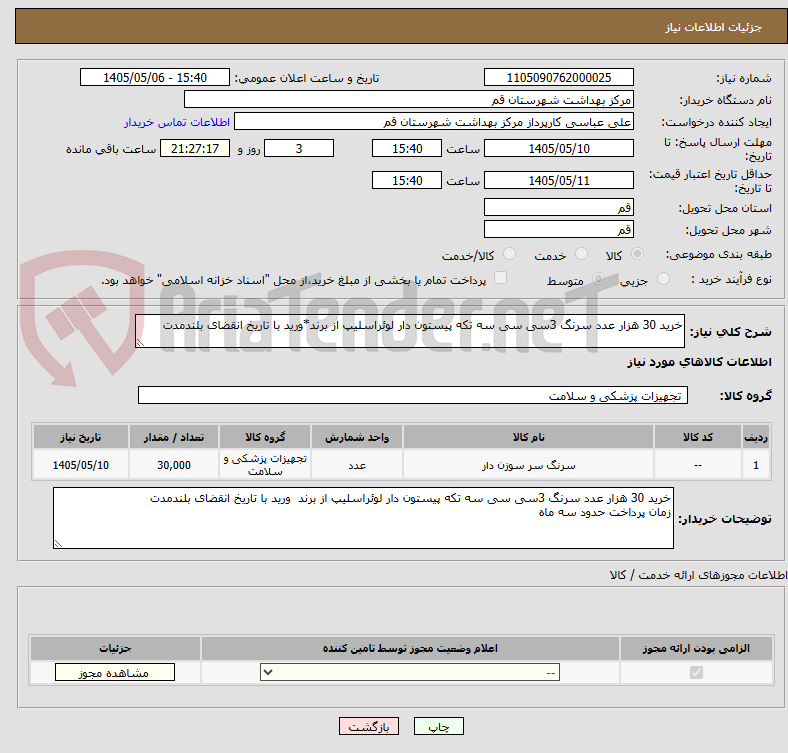Click the گروه کالا column header
This screenshot has width=788, height=753.
pyautogui.click(x=265, y=437)
